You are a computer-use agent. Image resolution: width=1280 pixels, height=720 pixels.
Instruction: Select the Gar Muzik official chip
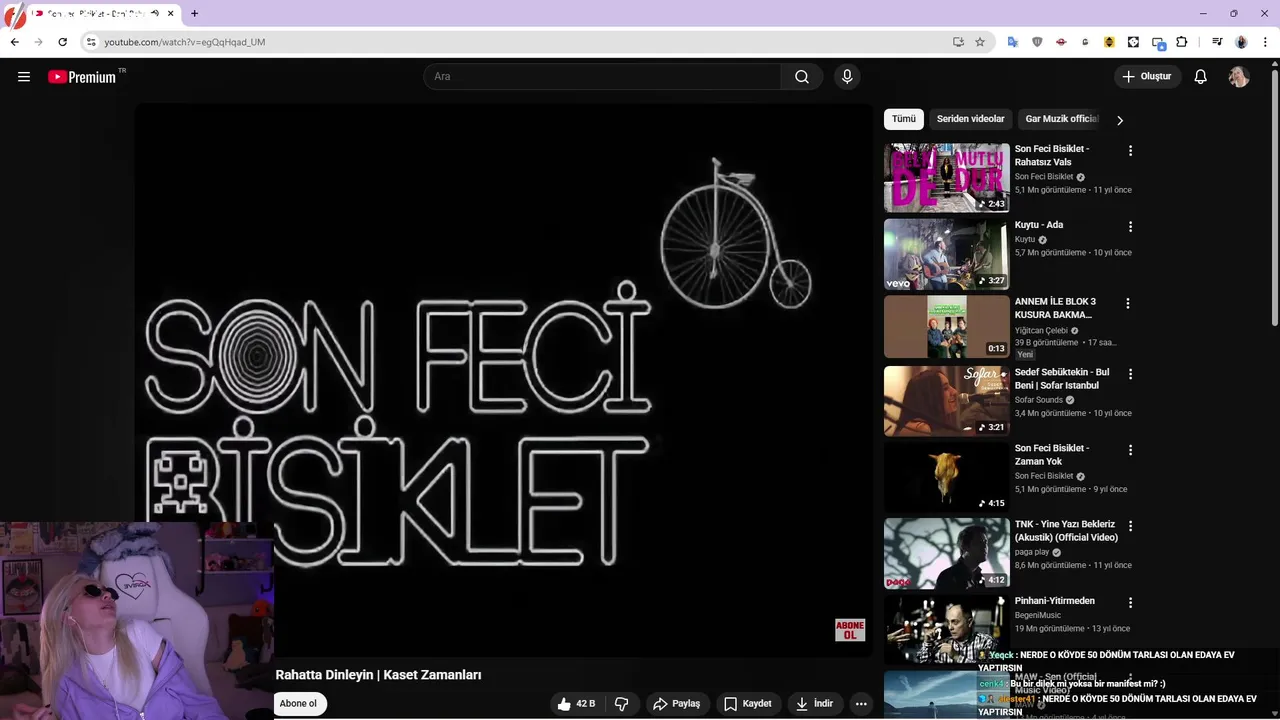pos(1061,119)
